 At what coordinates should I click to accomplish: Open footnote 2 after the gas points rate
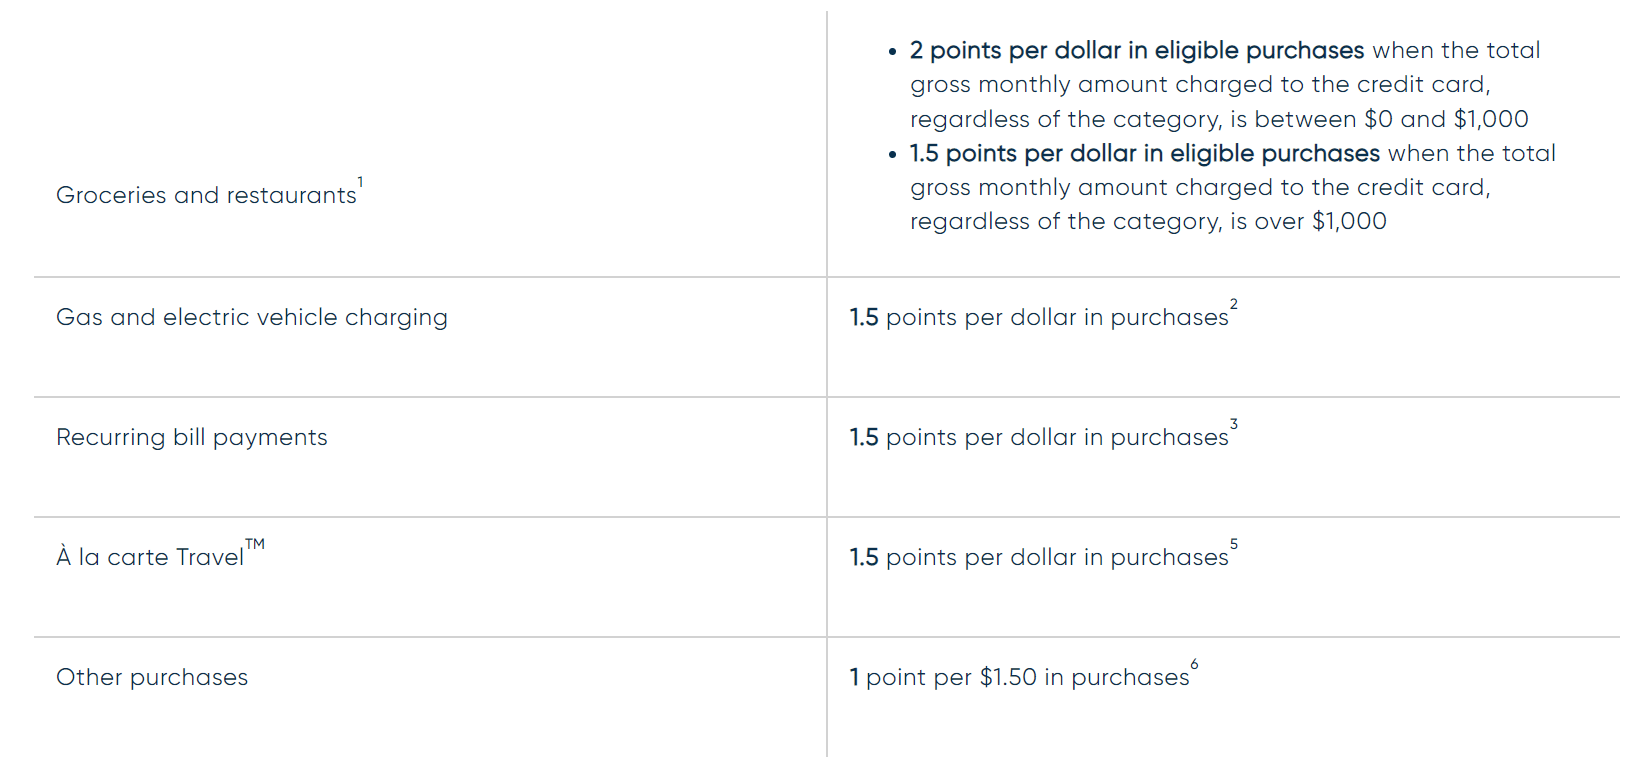1234,304
